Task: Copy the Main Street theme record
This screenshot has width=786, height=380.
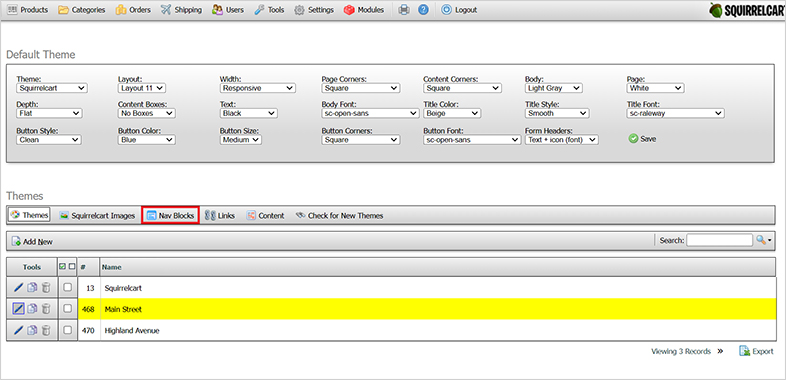Action: 32,309
